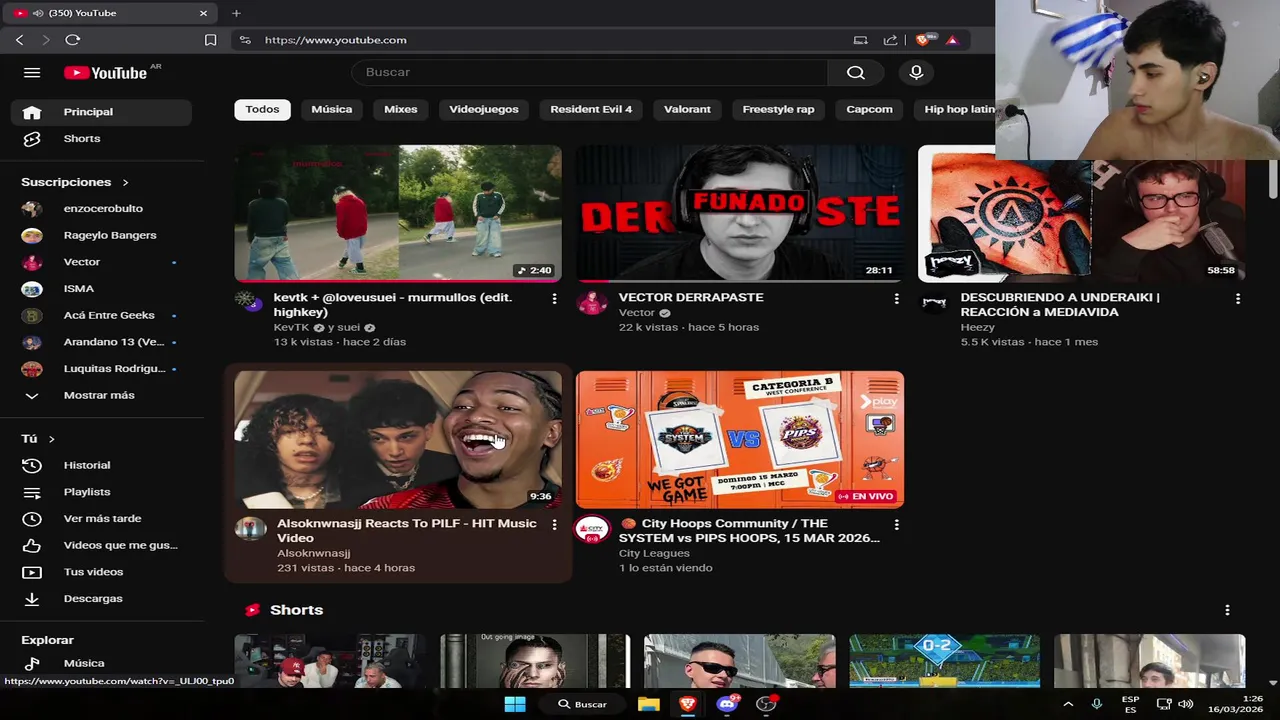Click the Brave Rewards triangle icon

point(952,40)
